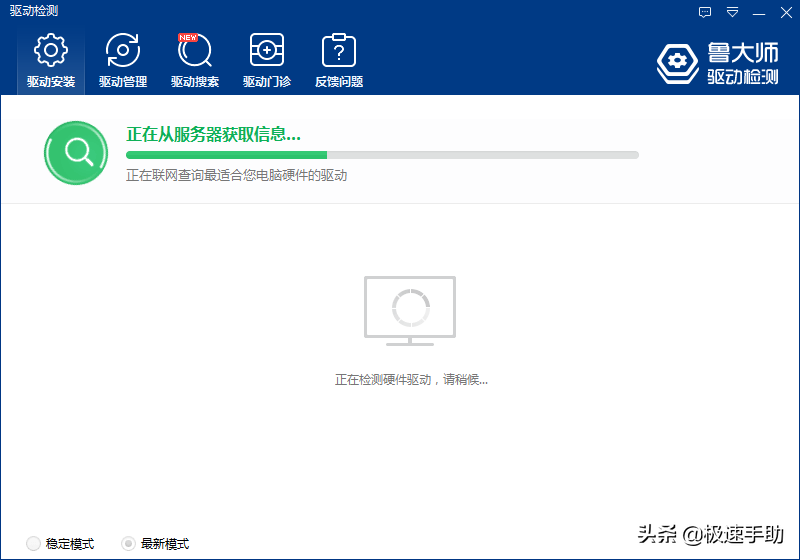Screen dimensions: 800x560
Task: Open 驱动管理 via its circular arrow icon
Action: pos(123,50)
